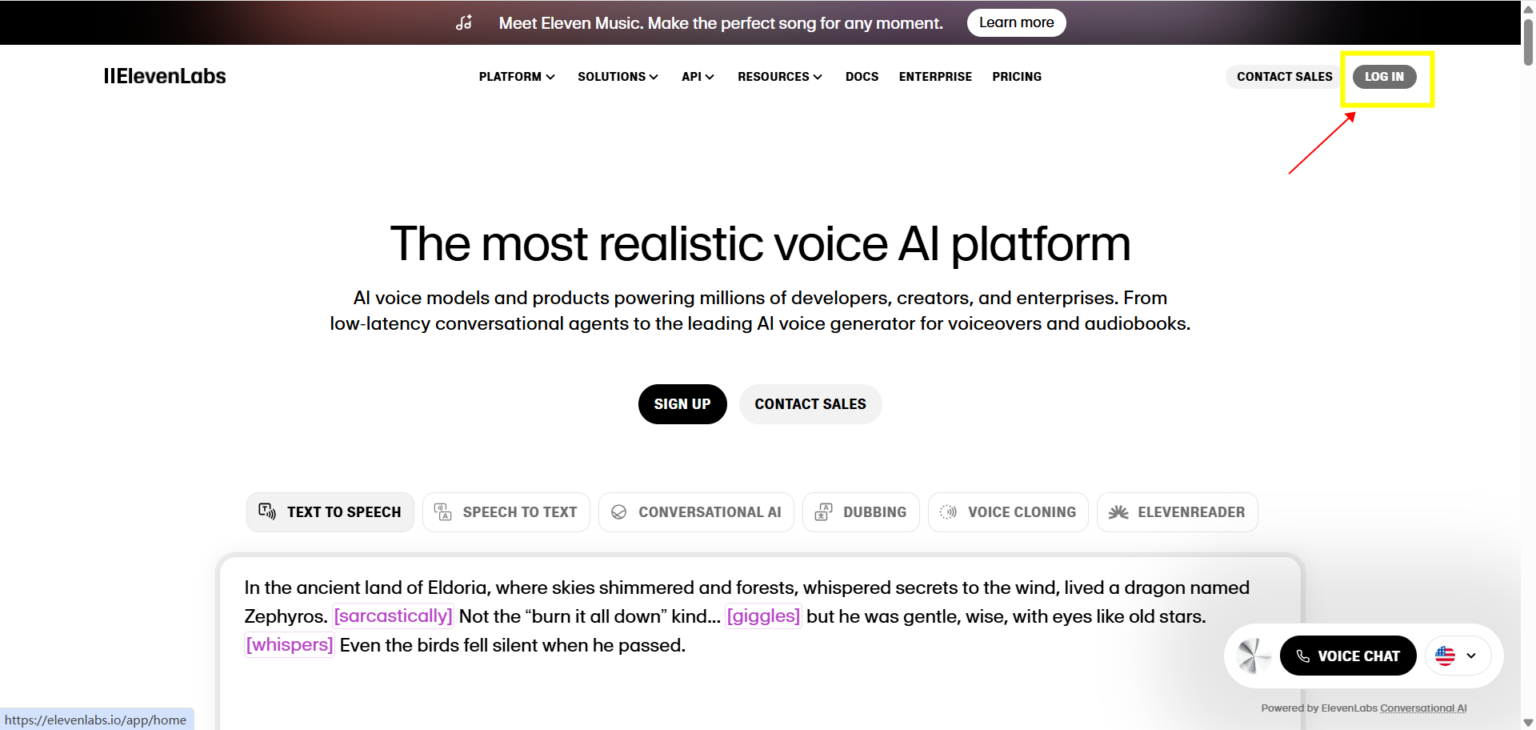Select the Text to Speech icon

point(266,511)
